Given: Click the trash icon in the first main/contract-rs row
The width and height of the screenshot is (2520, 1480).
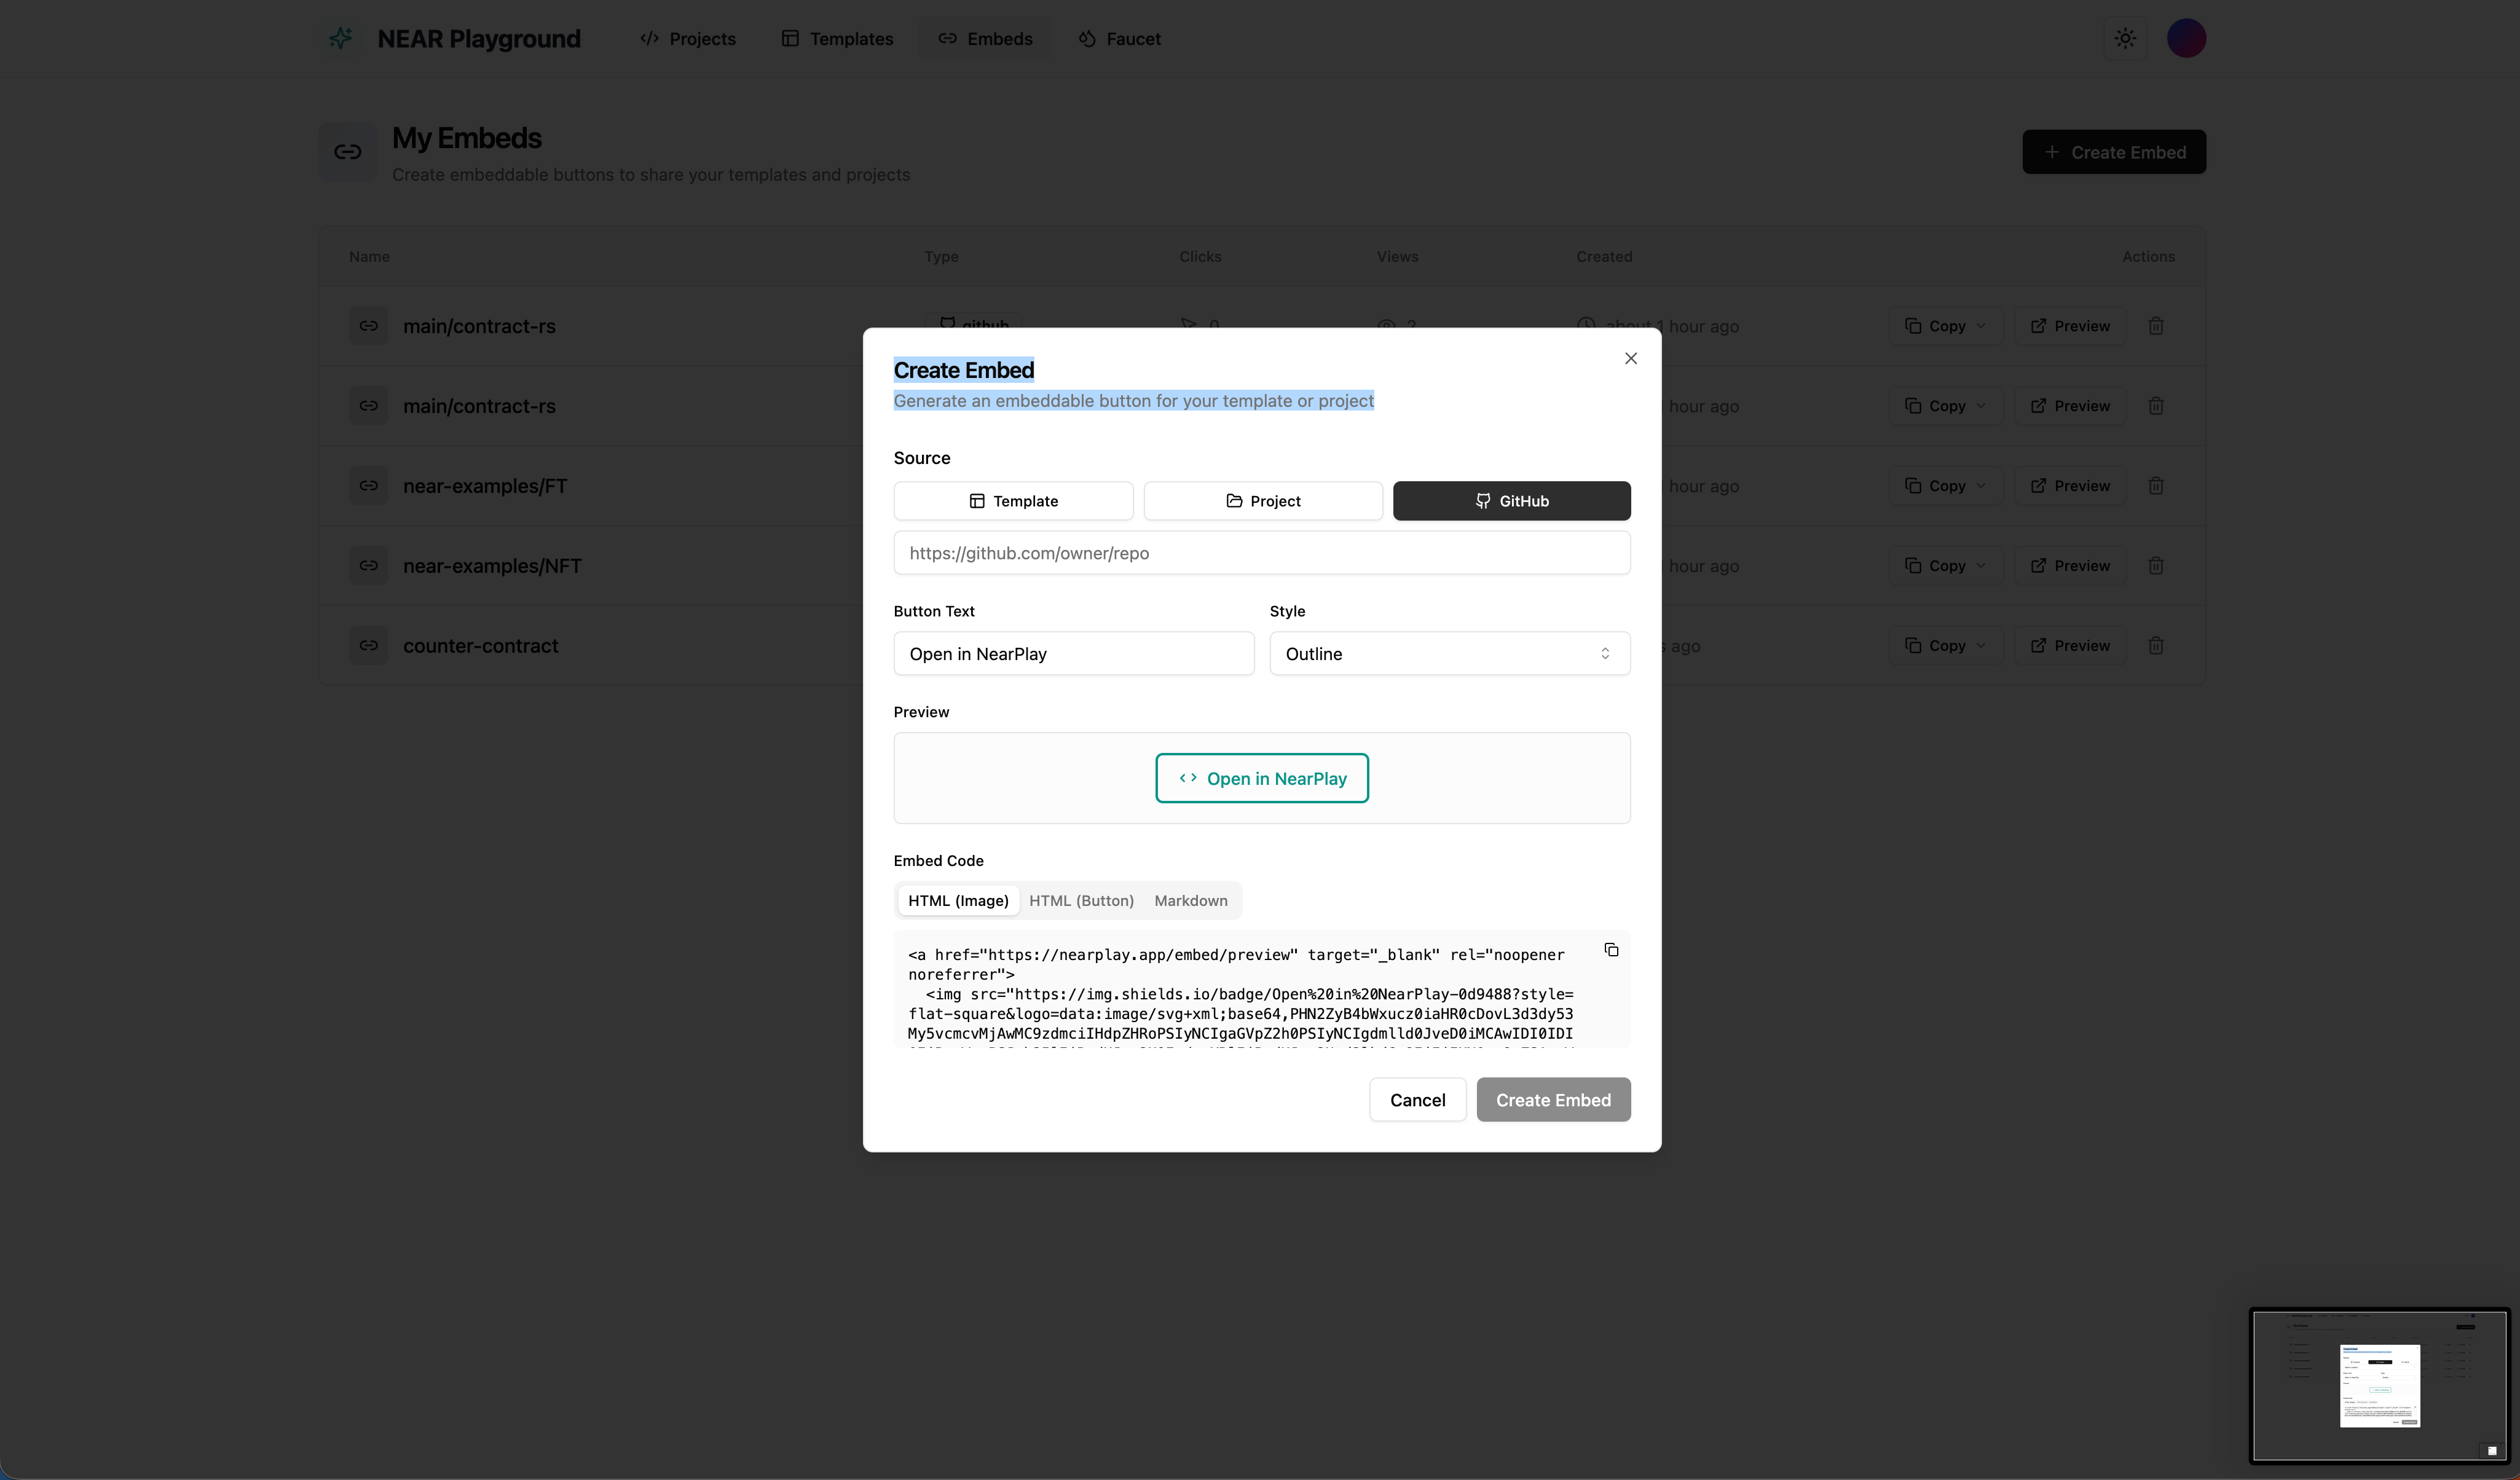Looking at the screenshot, I should (2156, 326).
